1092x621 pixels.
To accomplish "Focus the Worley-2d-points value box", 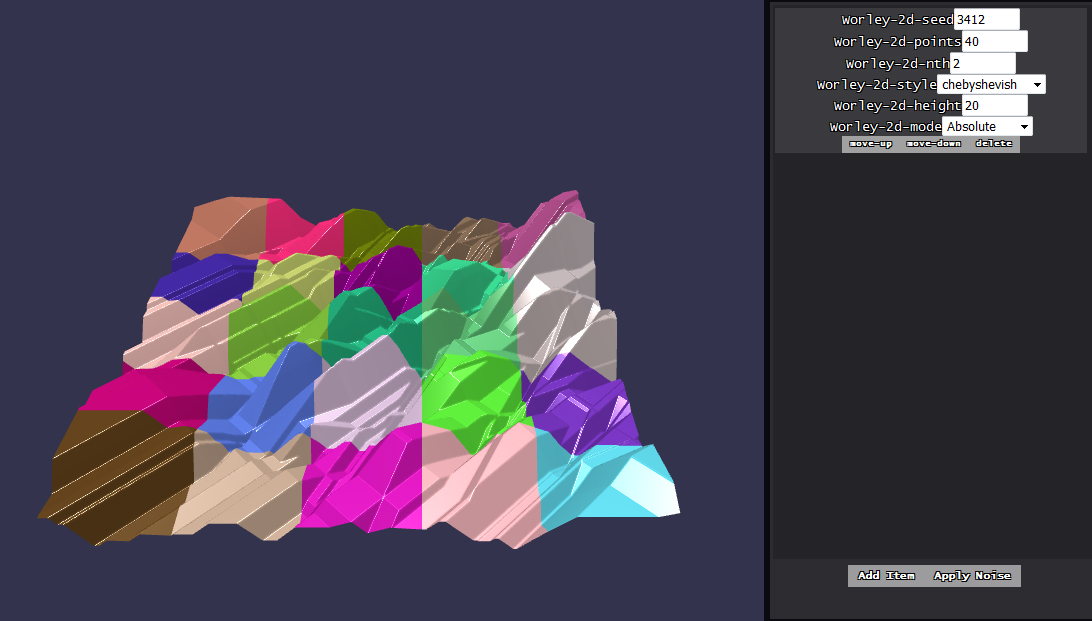I will coord(994,41).
